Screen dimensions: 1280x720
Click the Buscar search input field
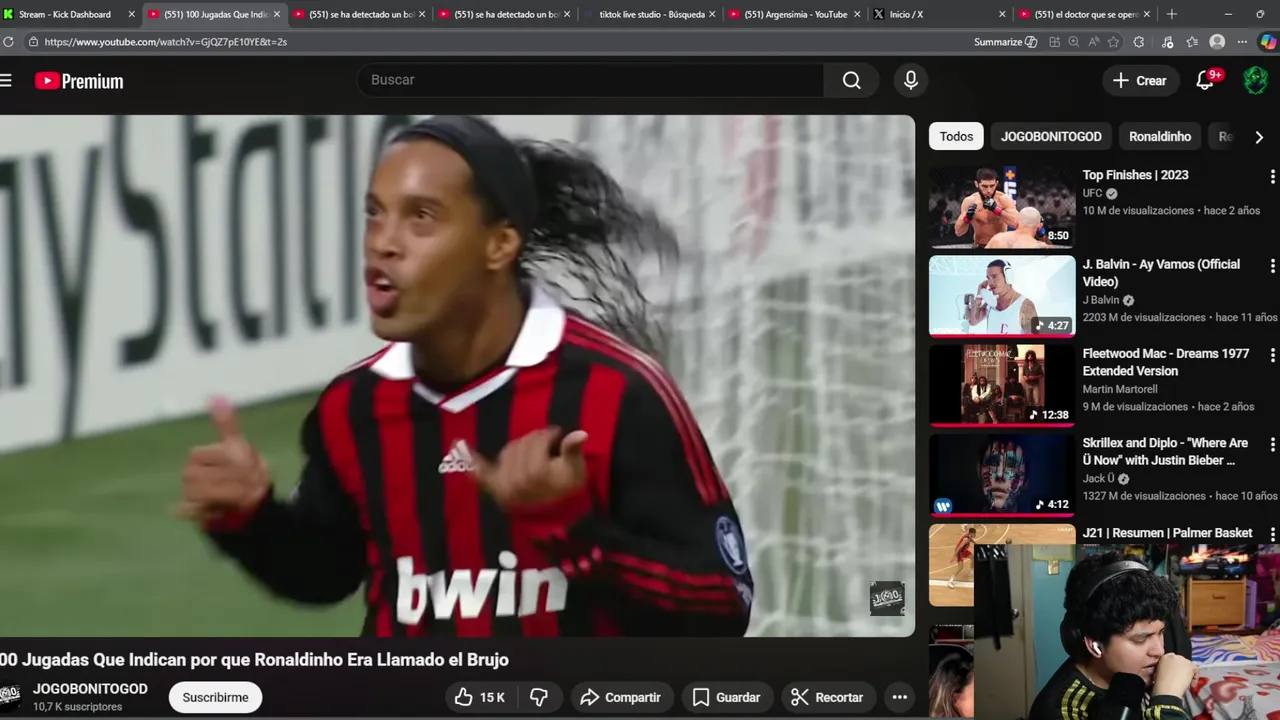(590, 80)
